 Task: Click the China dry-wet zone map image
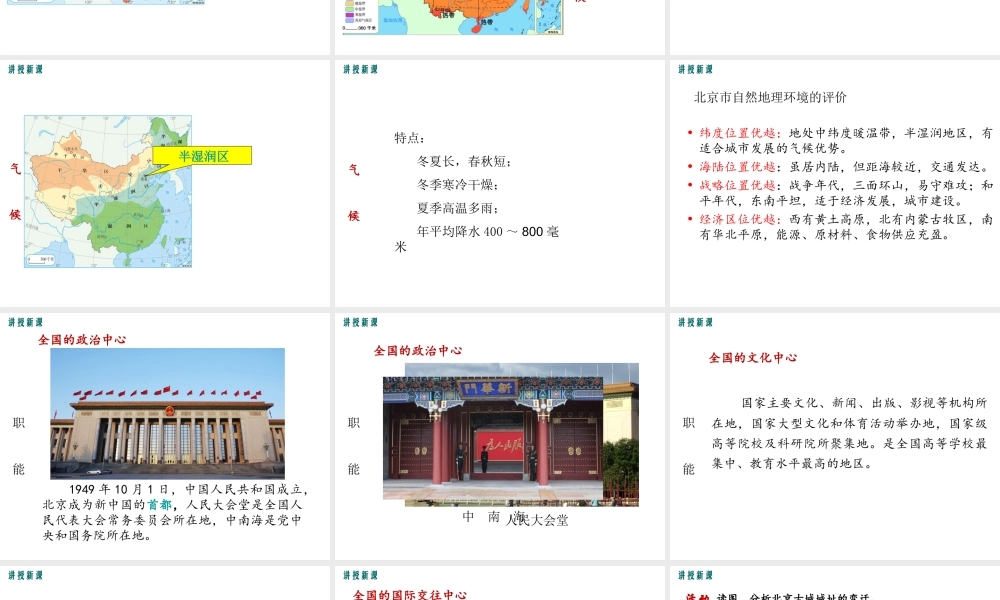tap(108, 191)
